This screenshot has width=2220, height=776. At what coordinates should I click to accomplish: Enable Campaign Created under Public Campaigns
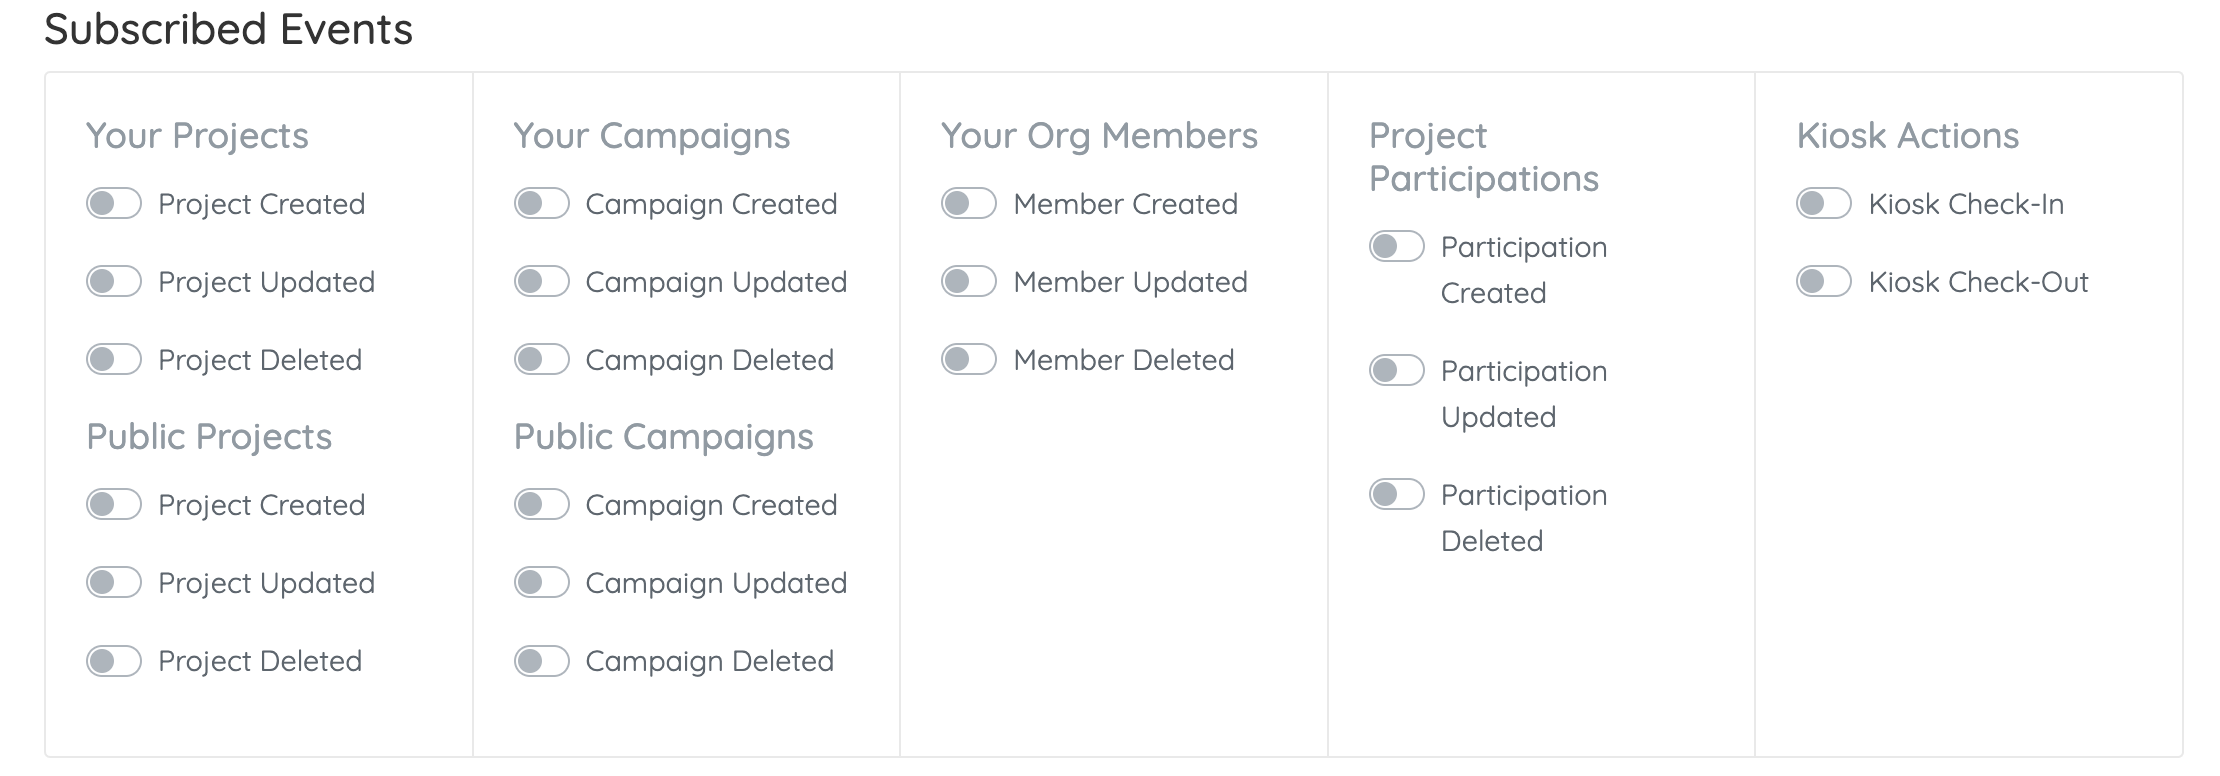pos(542,505)
